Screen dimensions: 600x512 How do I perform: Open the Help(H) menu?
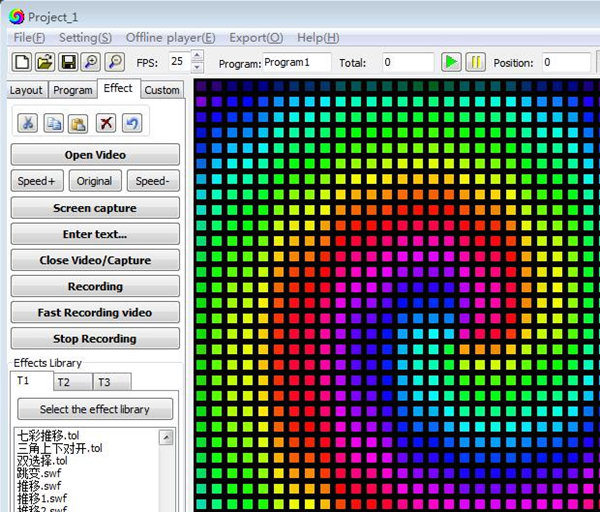pyautogui.click(x=318, y=38)
